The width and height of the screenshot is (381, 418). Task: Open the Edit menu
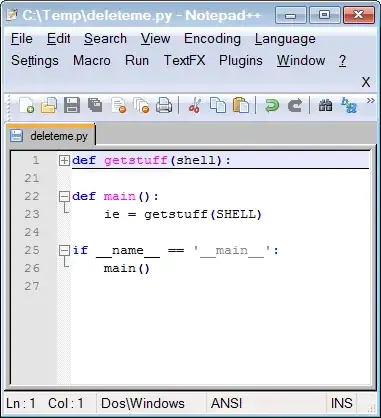(59, 39)
